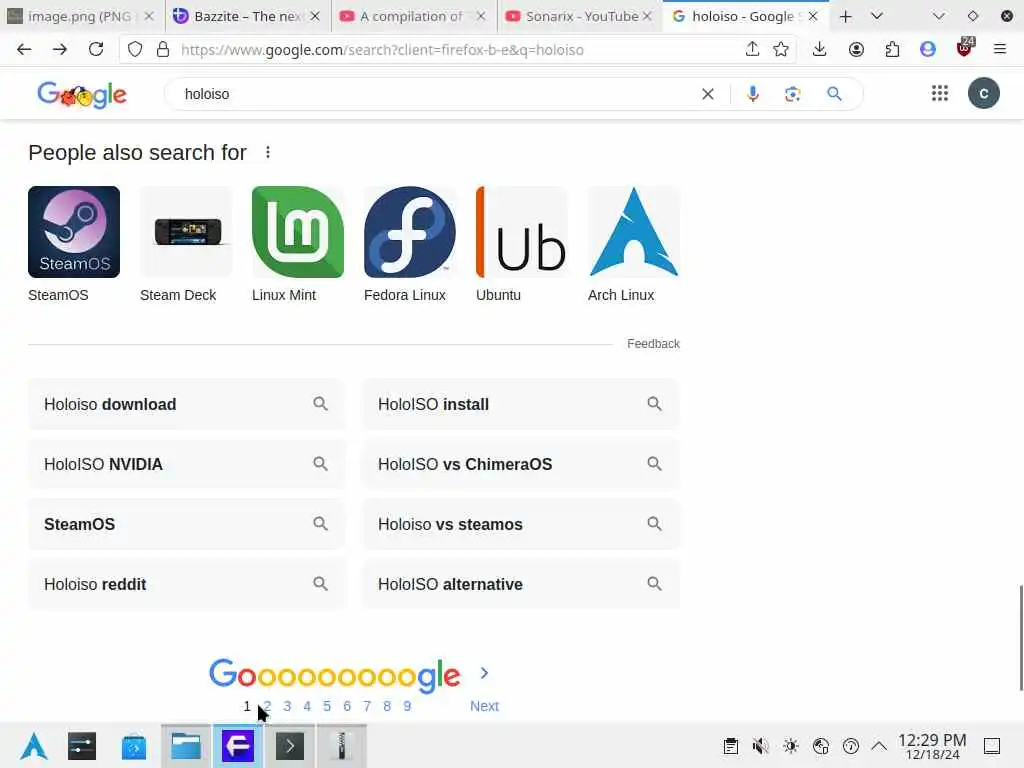The height and width of the screenshot is (768, 1024).
Task: Open SteamOS related search suggestion
Action: pyautogui.click(x=186, y=524)
